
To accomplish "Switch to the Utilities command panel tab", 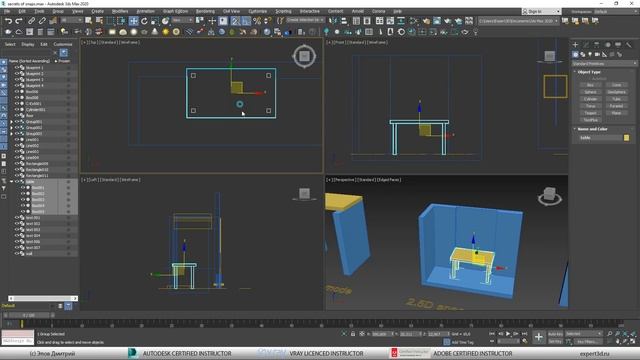I will click(629, 44).
